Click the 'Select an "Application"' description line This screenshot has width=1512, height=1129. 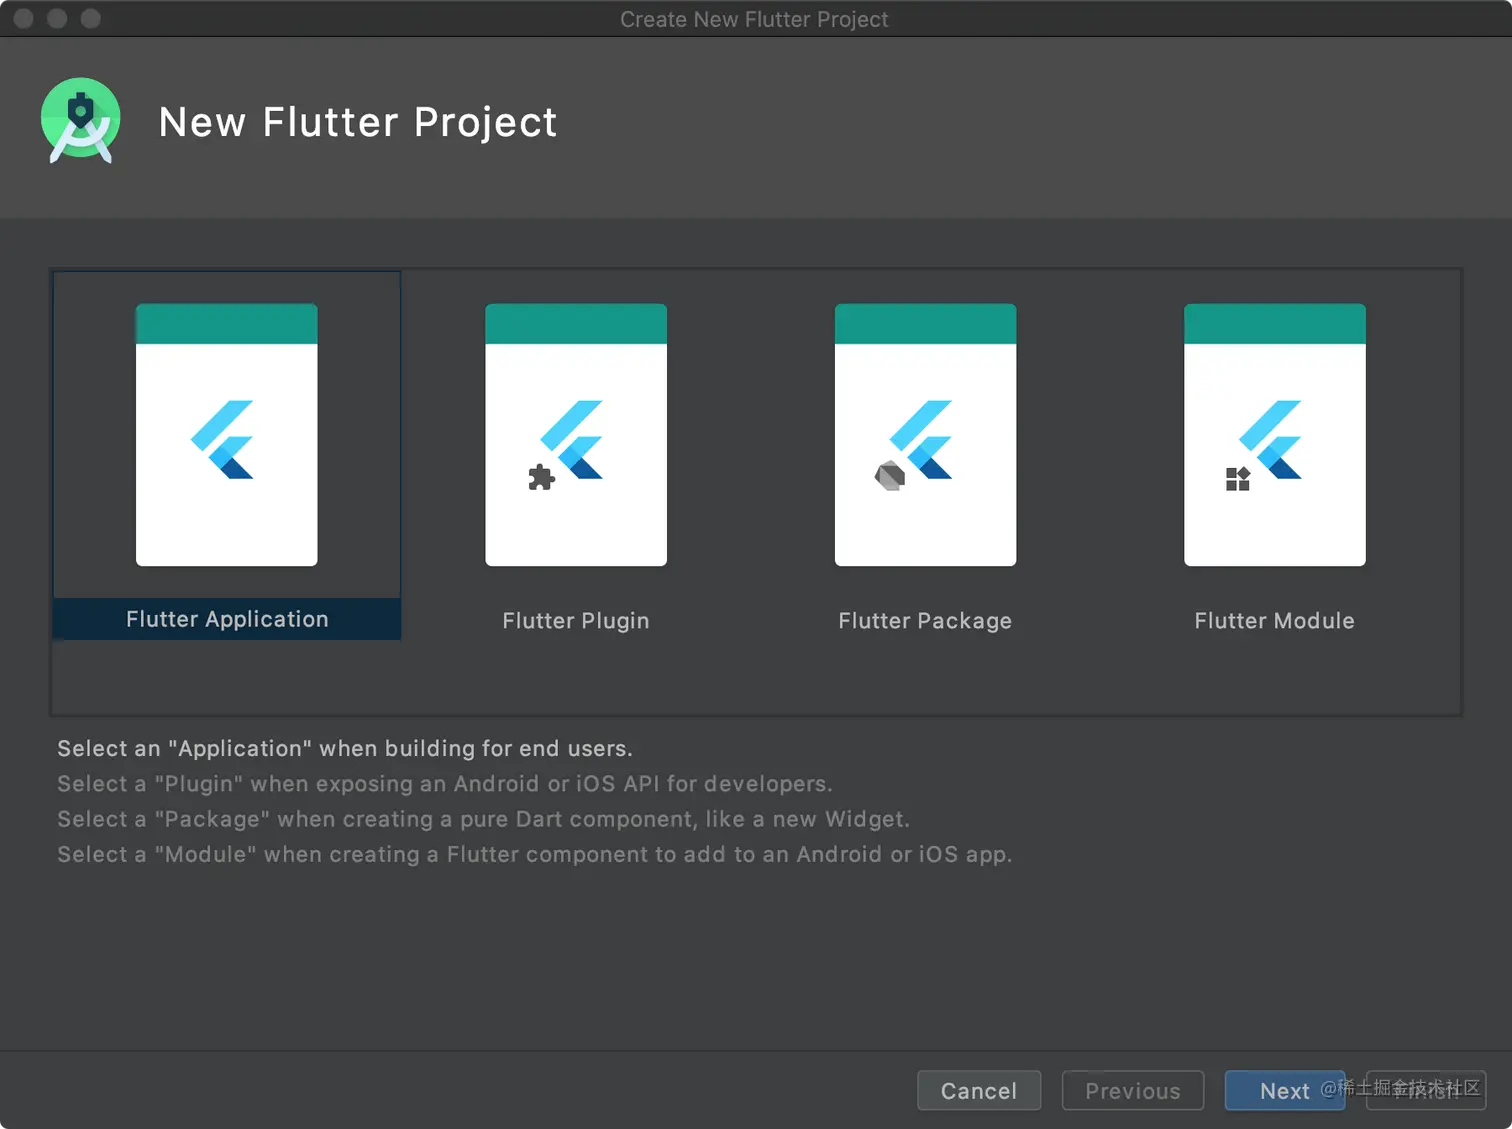345,748
